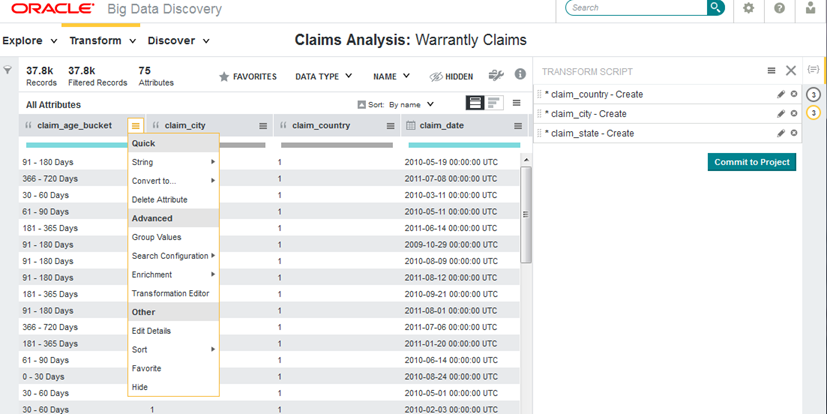Click claim_country gray distribution bar

(337, 145)
